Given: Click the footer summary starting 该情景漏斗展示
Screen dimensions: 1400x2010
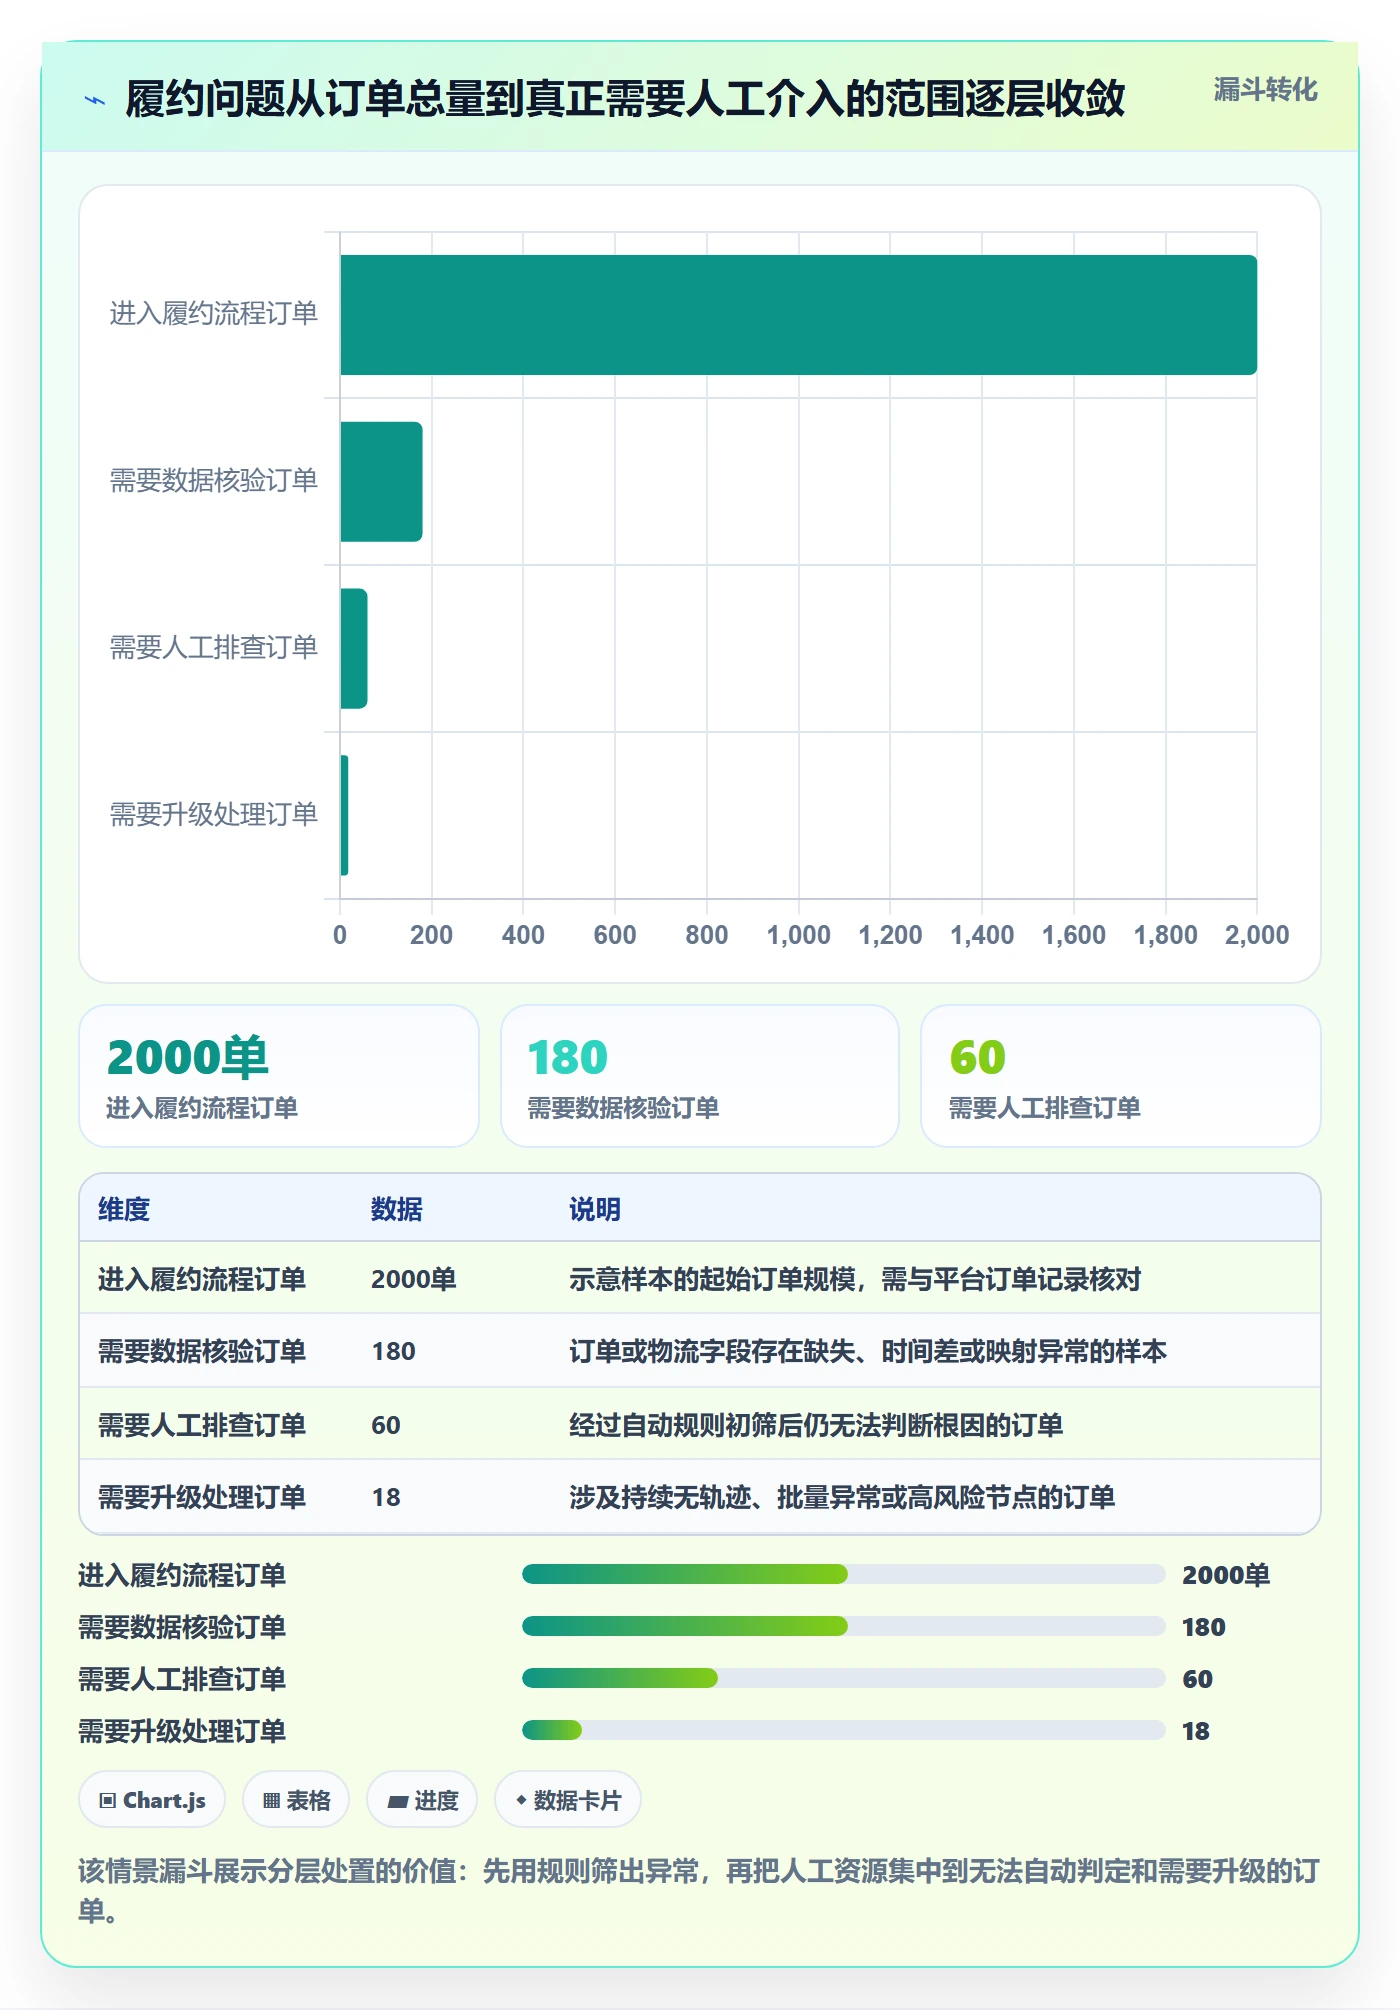Looking at the screenshot, I should (699, 1890).
